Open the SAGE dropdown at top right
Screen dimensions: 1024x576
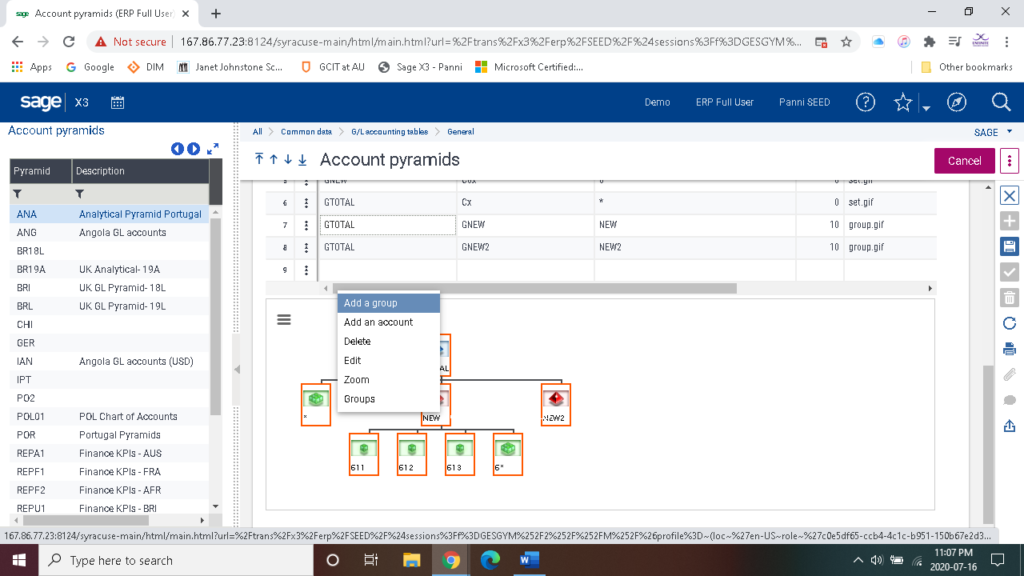pos(991,131)
